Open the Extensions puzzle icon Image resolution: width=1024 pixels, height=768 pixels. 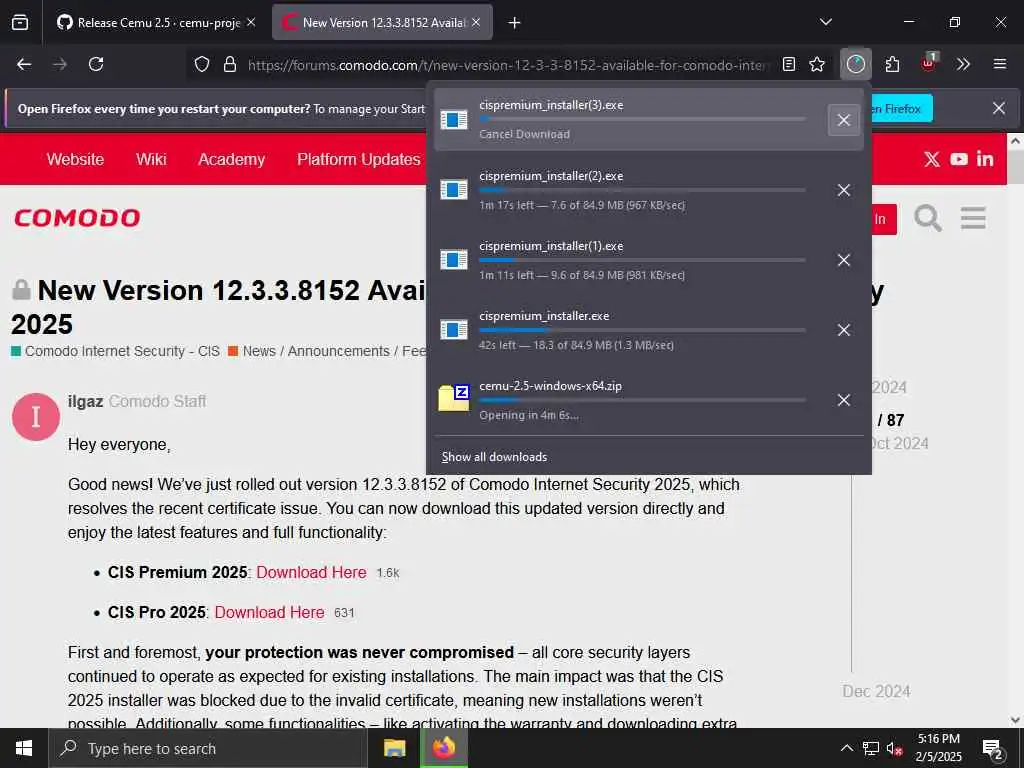coord(892,64)
